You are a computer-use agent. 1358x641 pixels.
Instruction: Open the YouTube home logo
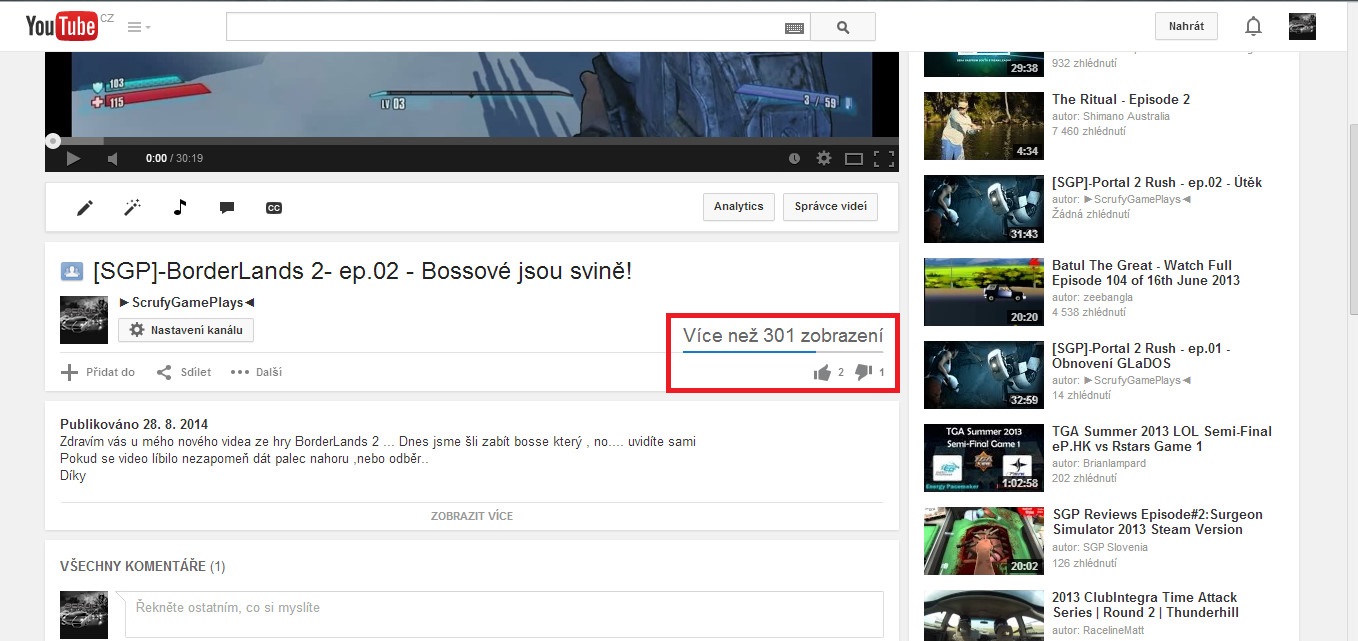tap(62, 27)
